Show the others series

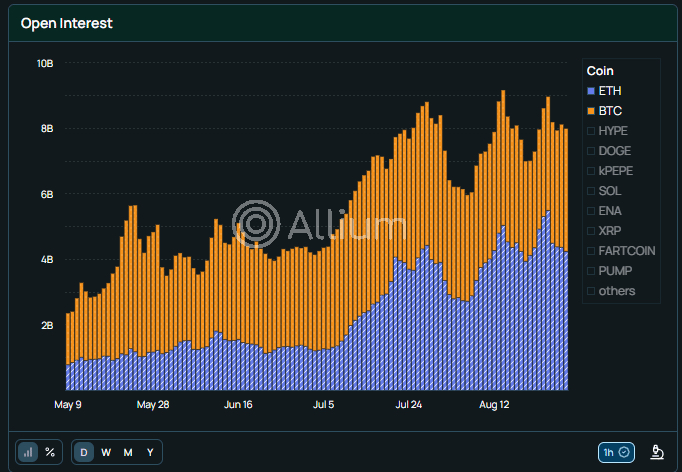[591, 291]
